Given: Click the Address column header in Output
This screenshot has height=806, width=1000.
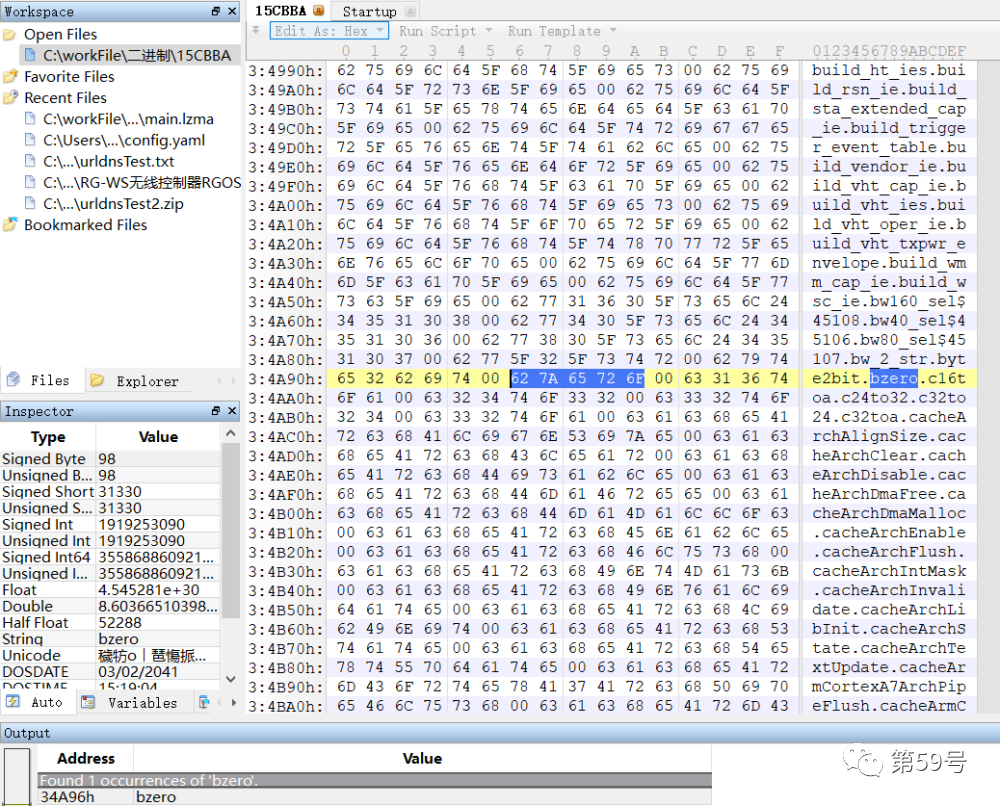Looking at the screenshot, I should click(85, 758).
